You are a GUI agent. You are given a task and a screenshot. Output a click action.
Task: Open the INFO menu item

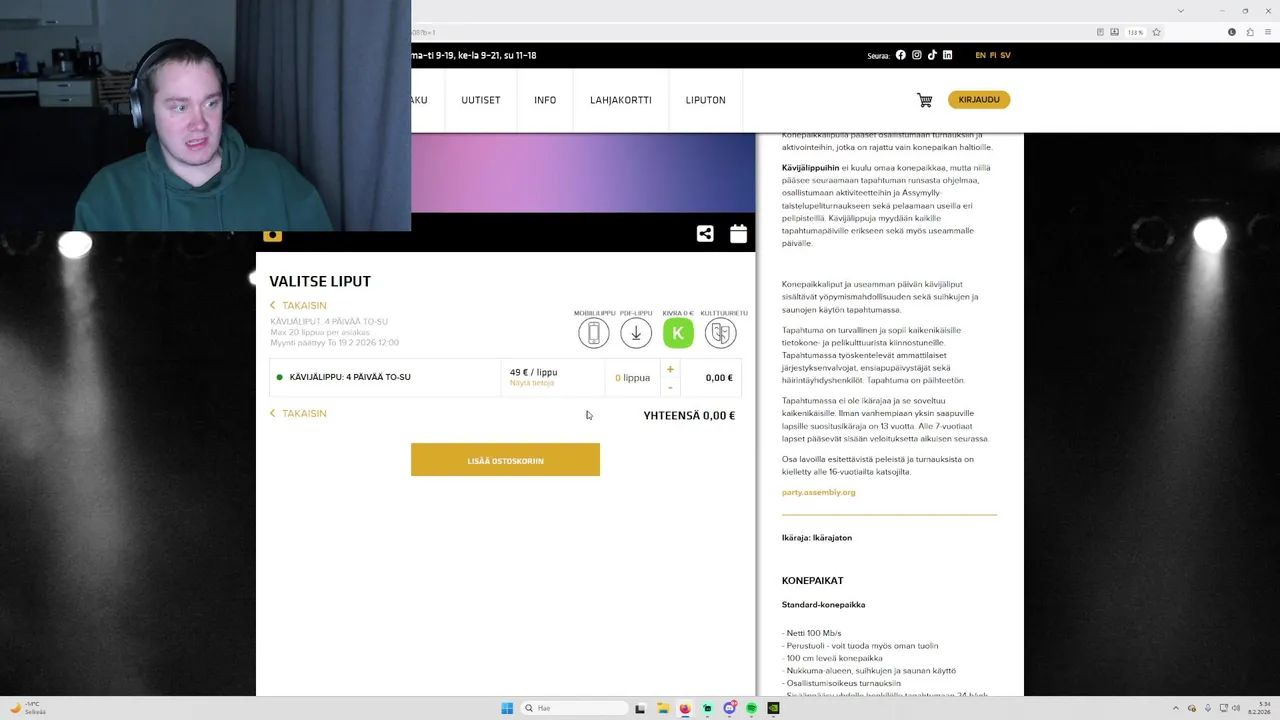tap(545, 100)
